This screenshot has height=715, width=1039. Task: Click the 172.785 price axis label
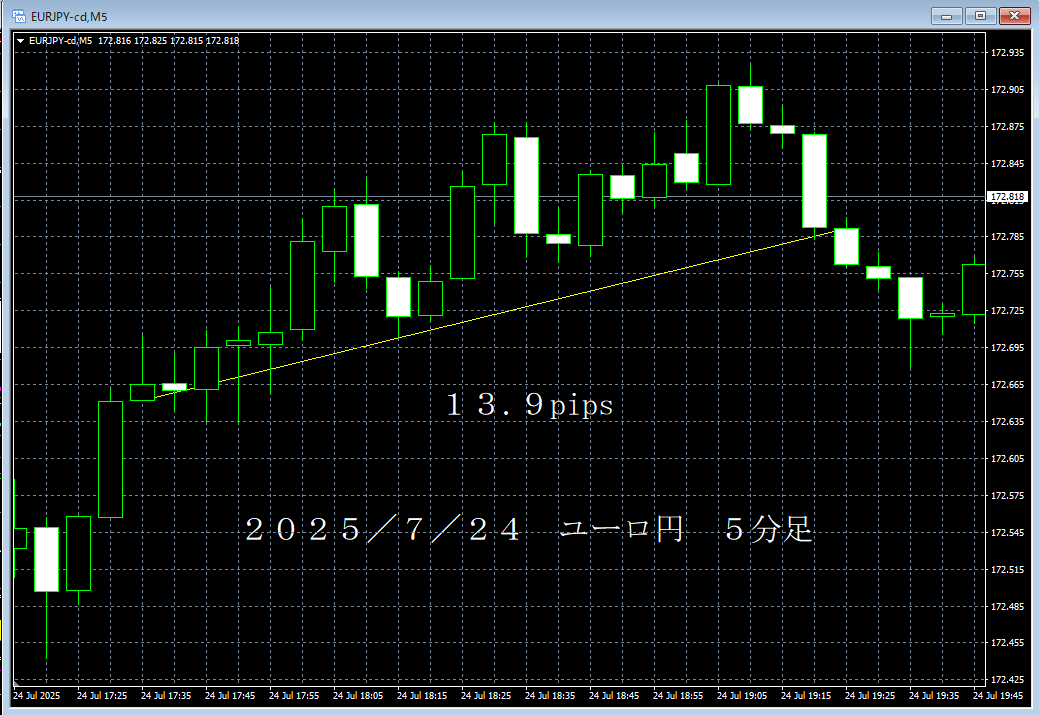click(1007, 237)
